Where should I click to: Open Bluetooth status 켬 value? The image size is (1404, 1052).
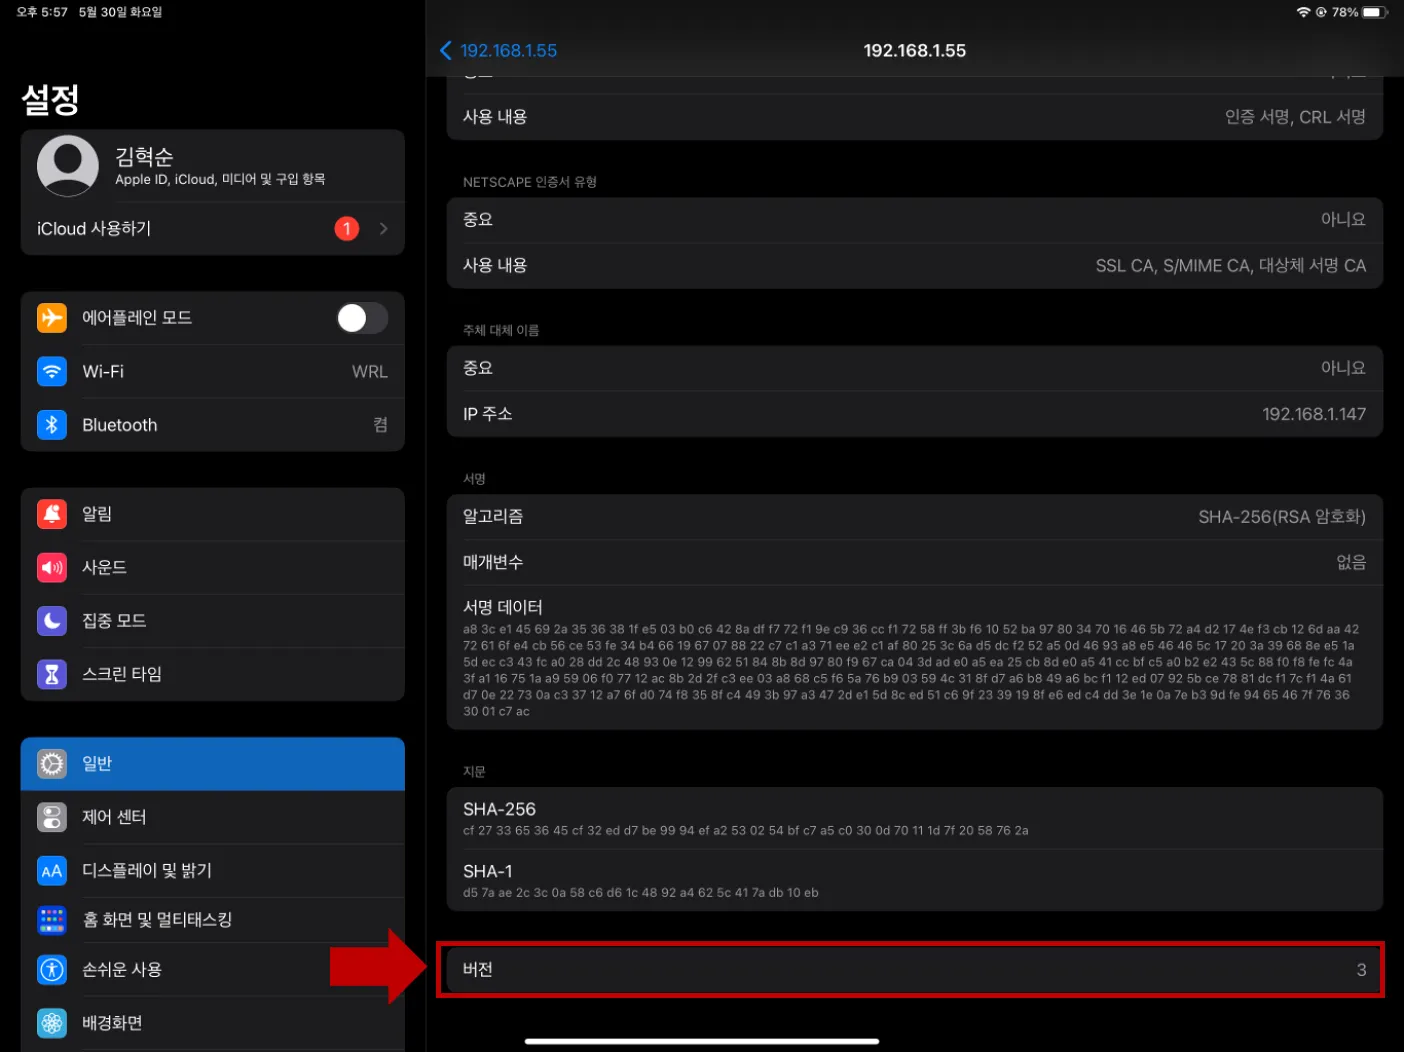(x=380, y=425)
